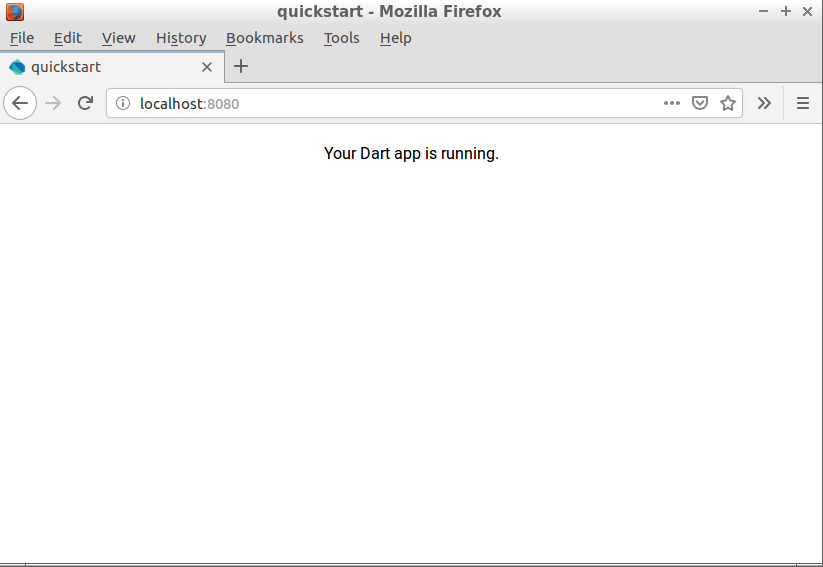Open the page actions three-dot menu
The height and width of the screenshot is (567, 823).
point(672,103)
